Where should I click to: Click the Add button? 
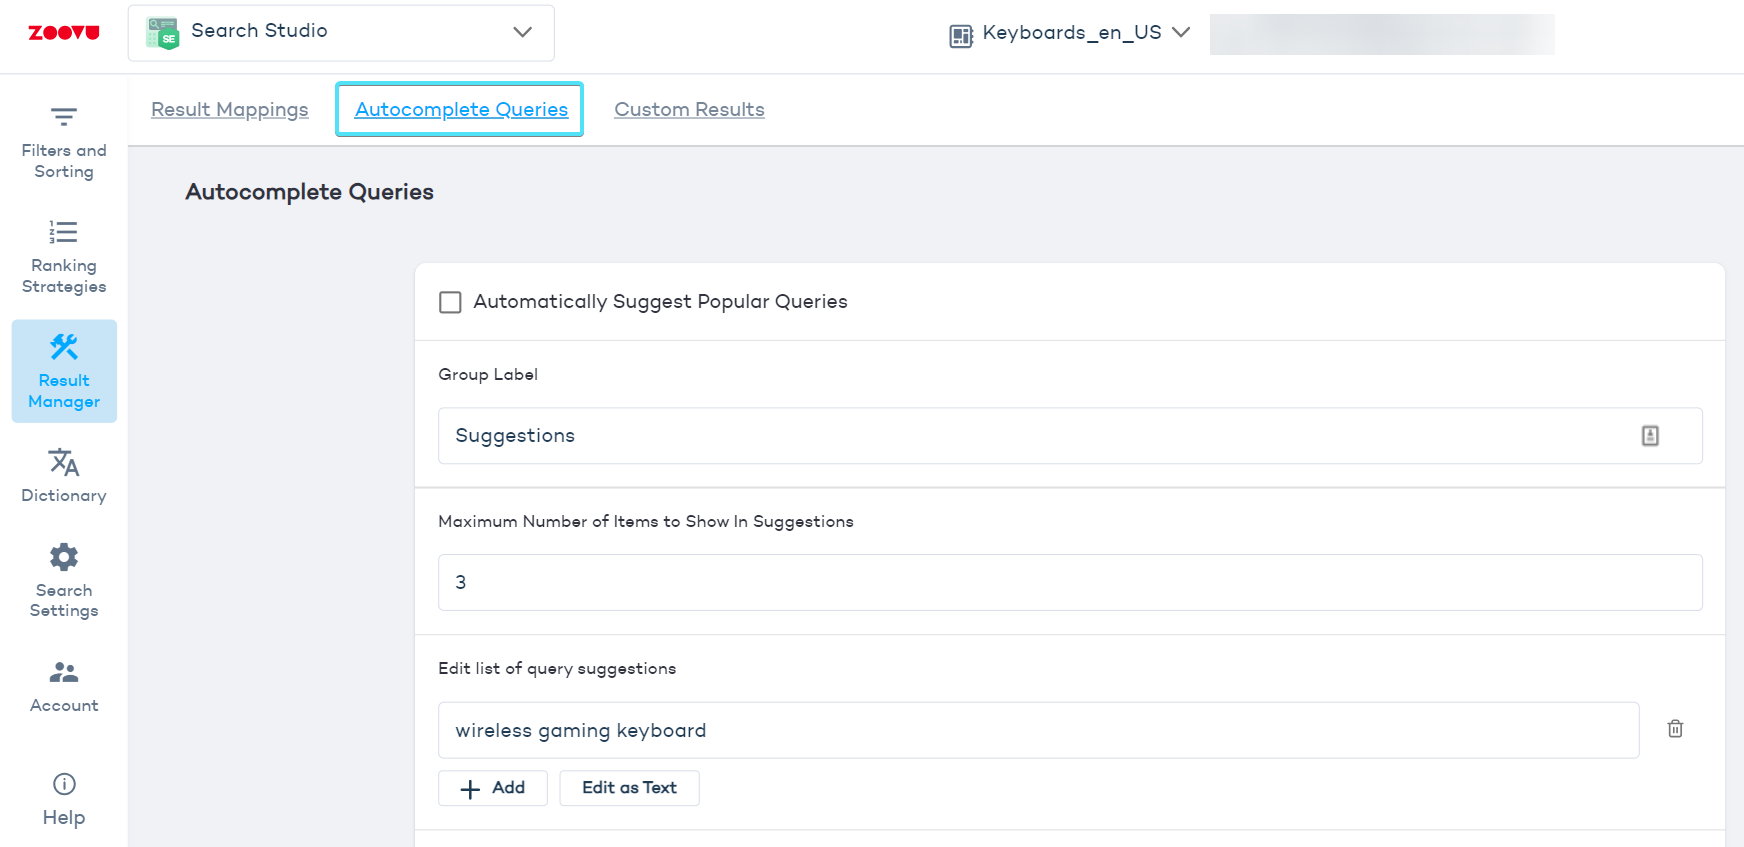[x=493, y=788]
